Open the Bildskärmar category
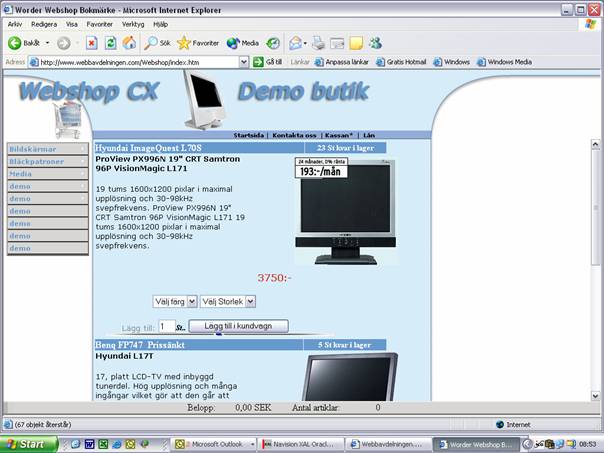604x453 pixels. 48,149
